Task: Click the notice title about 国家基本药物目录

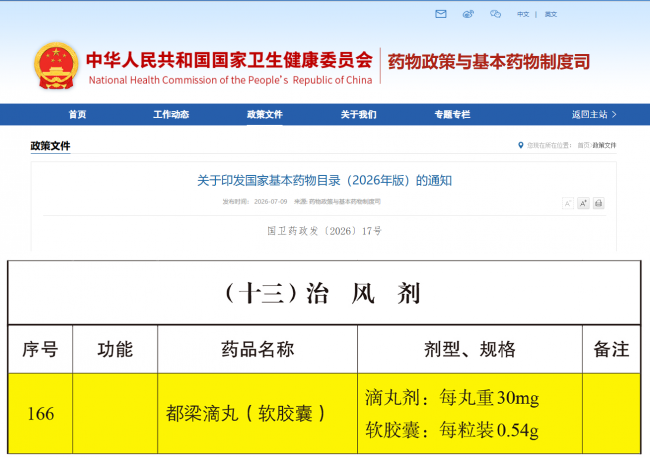Action: coord(324,181)
